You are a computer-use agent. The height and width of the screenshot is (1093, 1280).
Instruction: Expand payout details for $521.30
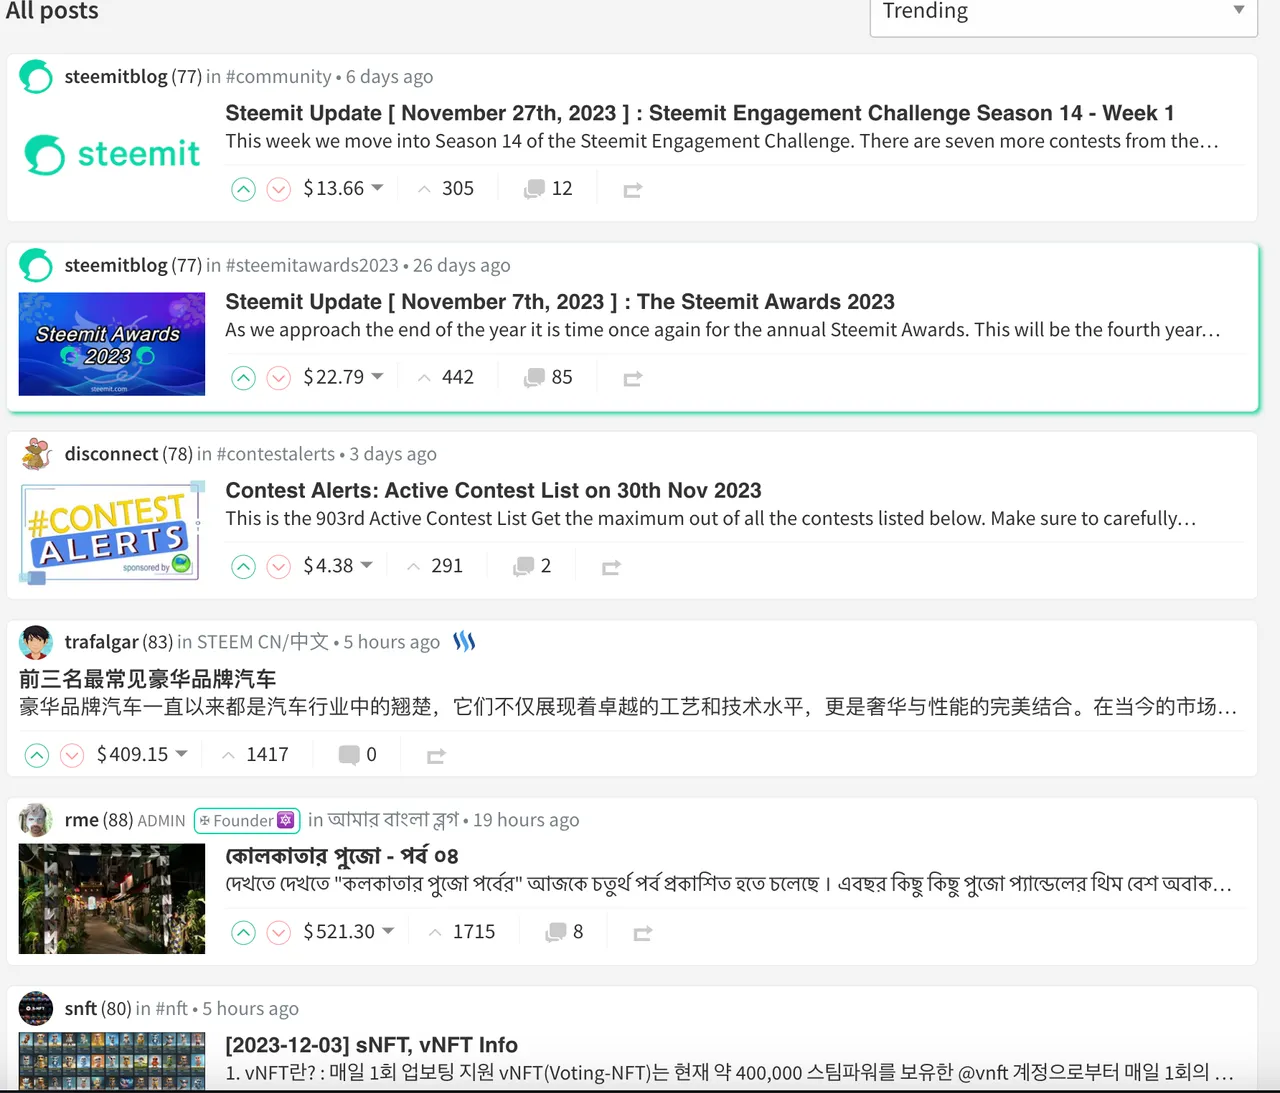[x=349, y=932]
